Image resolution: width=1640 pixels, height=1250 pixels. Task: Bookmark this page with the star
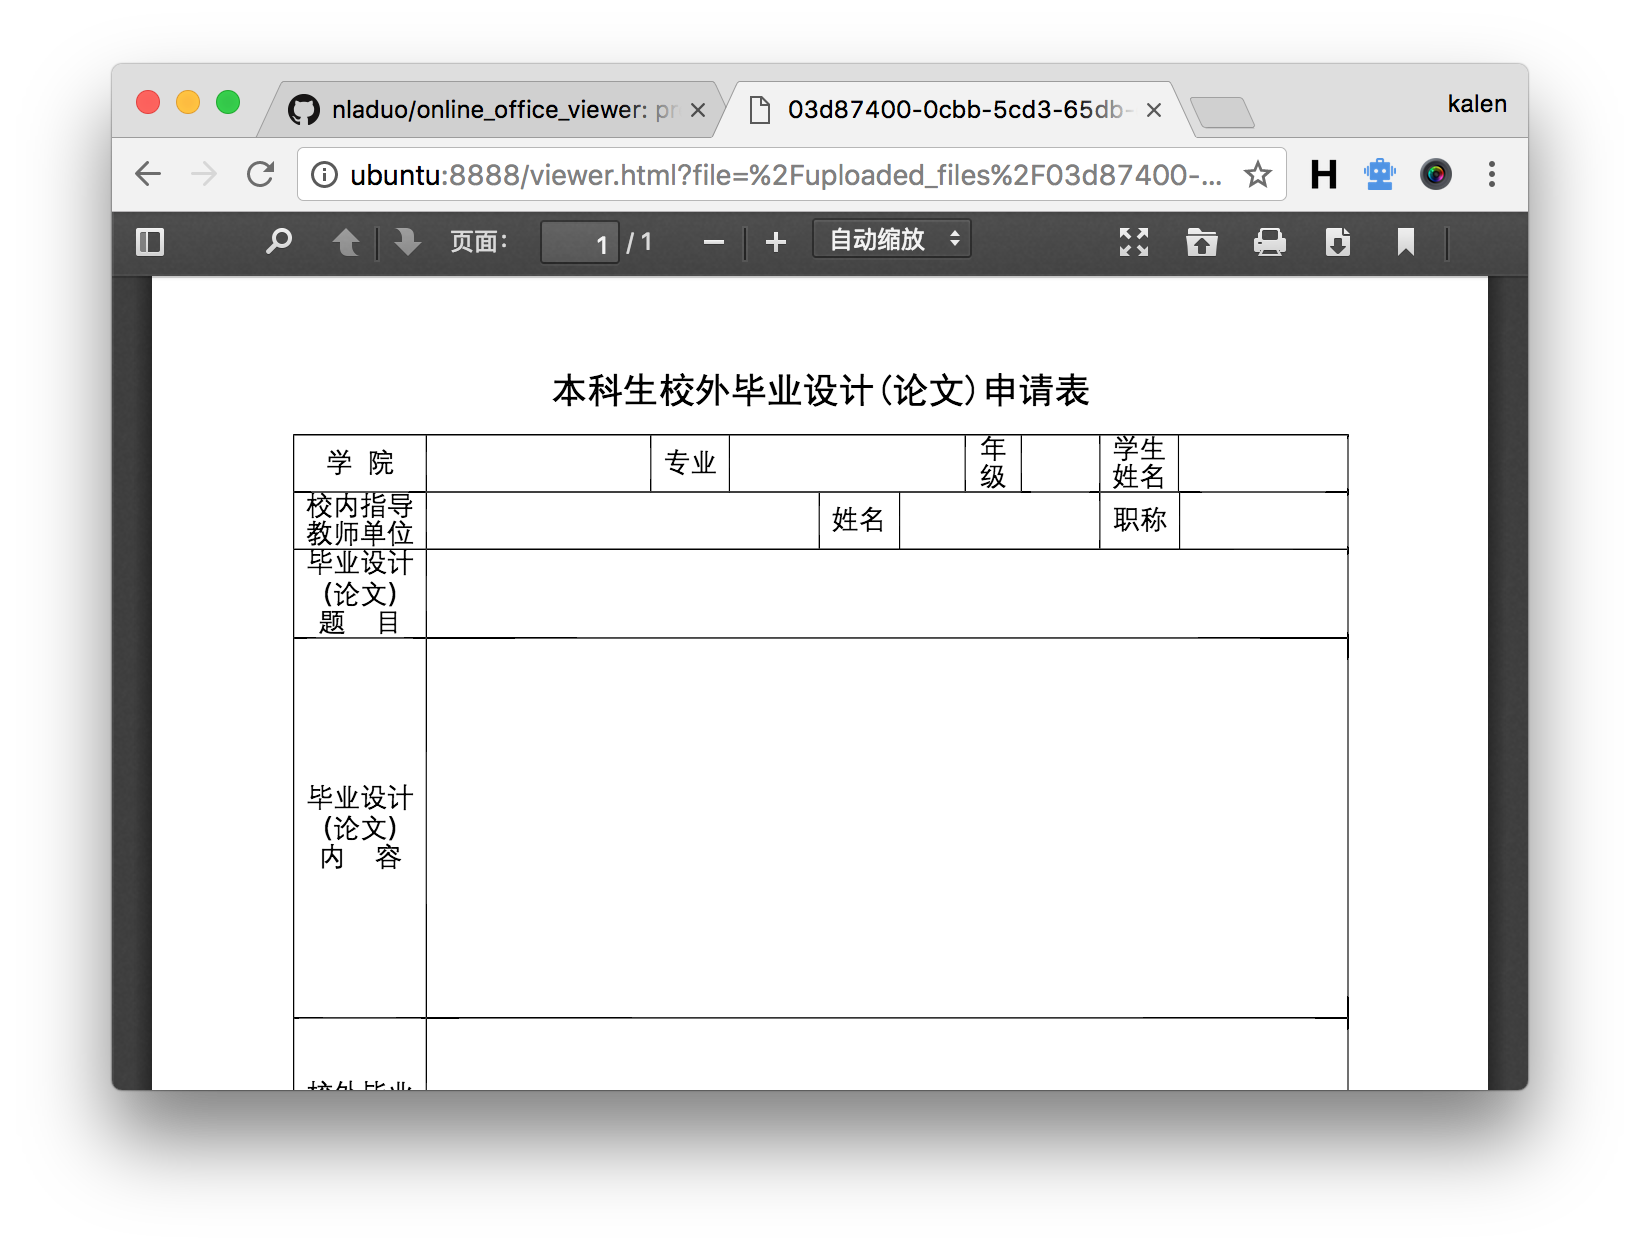click(x=1257, y=175)
